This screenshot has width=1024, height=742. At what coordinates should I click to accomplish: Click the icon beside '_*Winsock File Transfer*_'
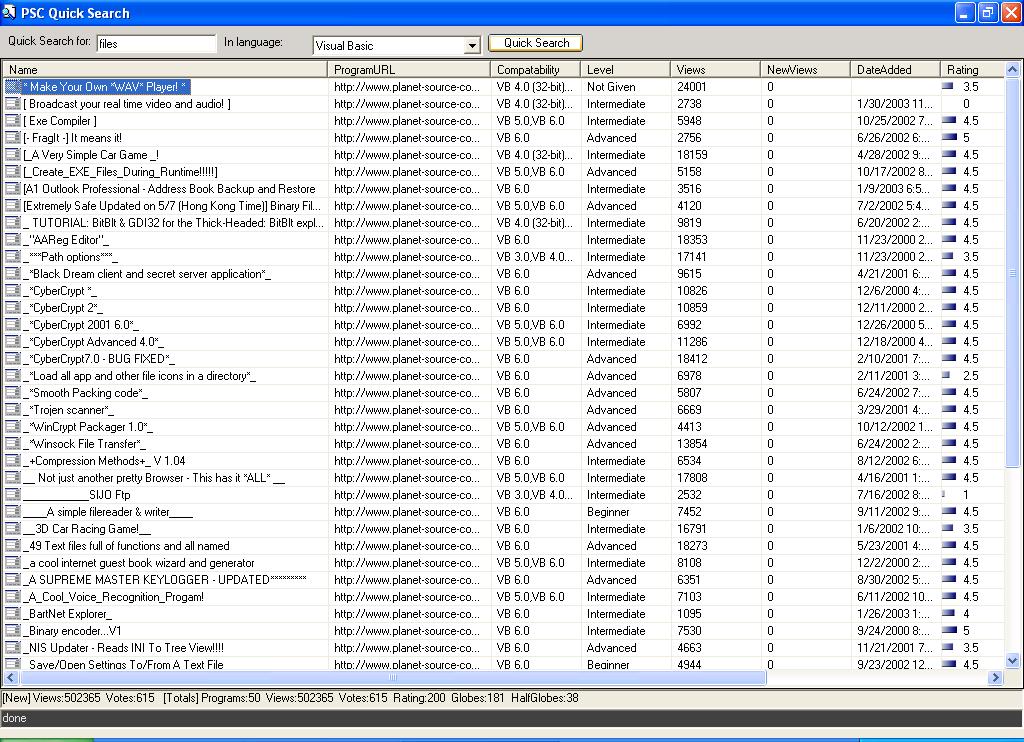click(12, 444)
